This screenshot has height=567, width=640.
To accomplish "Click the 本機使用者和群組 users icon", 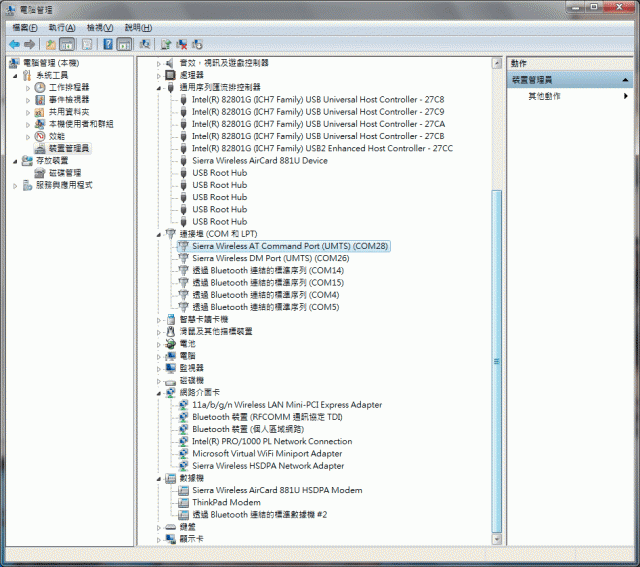I will (40, 124).
